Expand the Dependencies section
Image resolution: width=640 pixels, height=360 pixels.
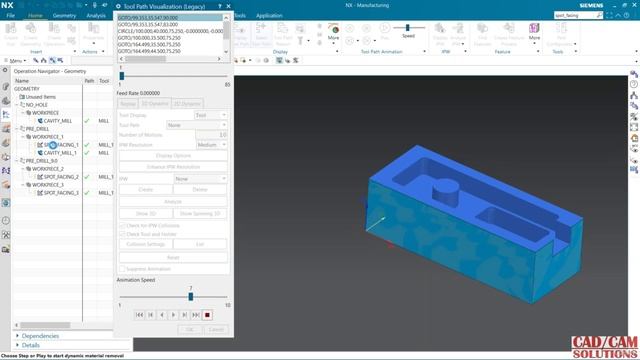(x=18, y=336)
